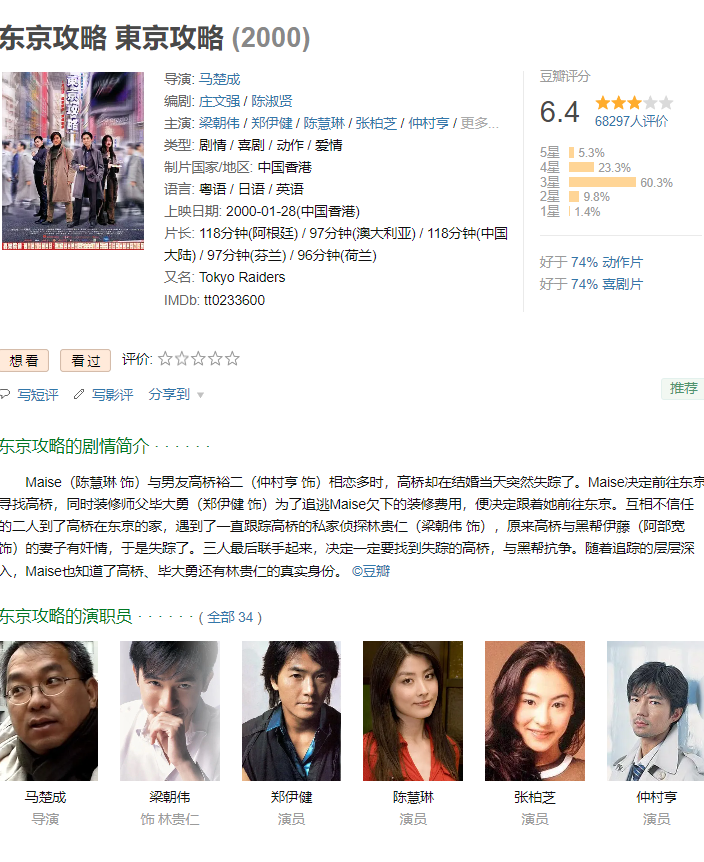
Task: Open screenwriter 庄文强's page
Action: [219, 101]
